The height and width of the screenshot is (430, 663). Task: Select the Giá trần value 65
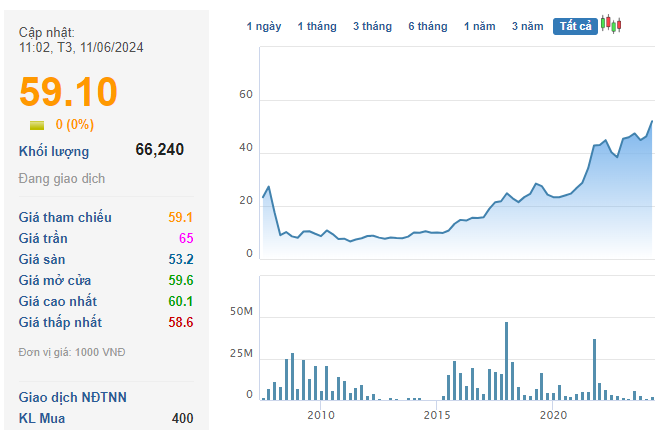(x=186, y=239)
